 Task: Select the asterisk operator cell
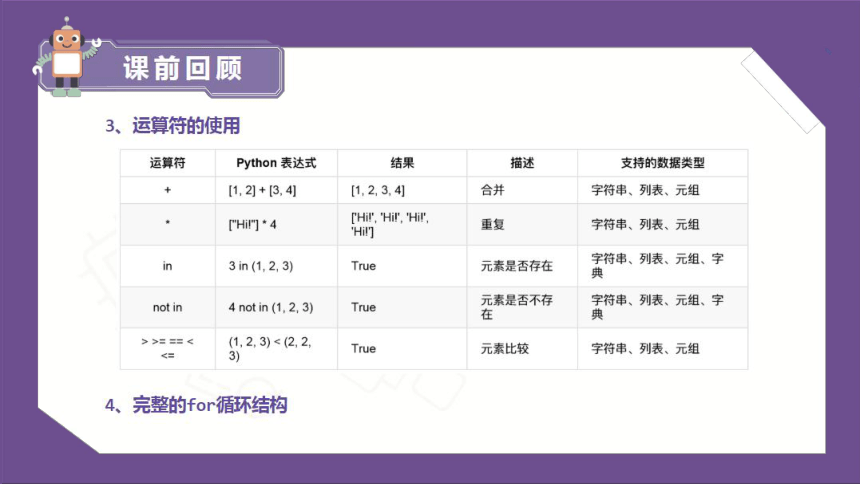pyautogui.click(x=167, y=224)
